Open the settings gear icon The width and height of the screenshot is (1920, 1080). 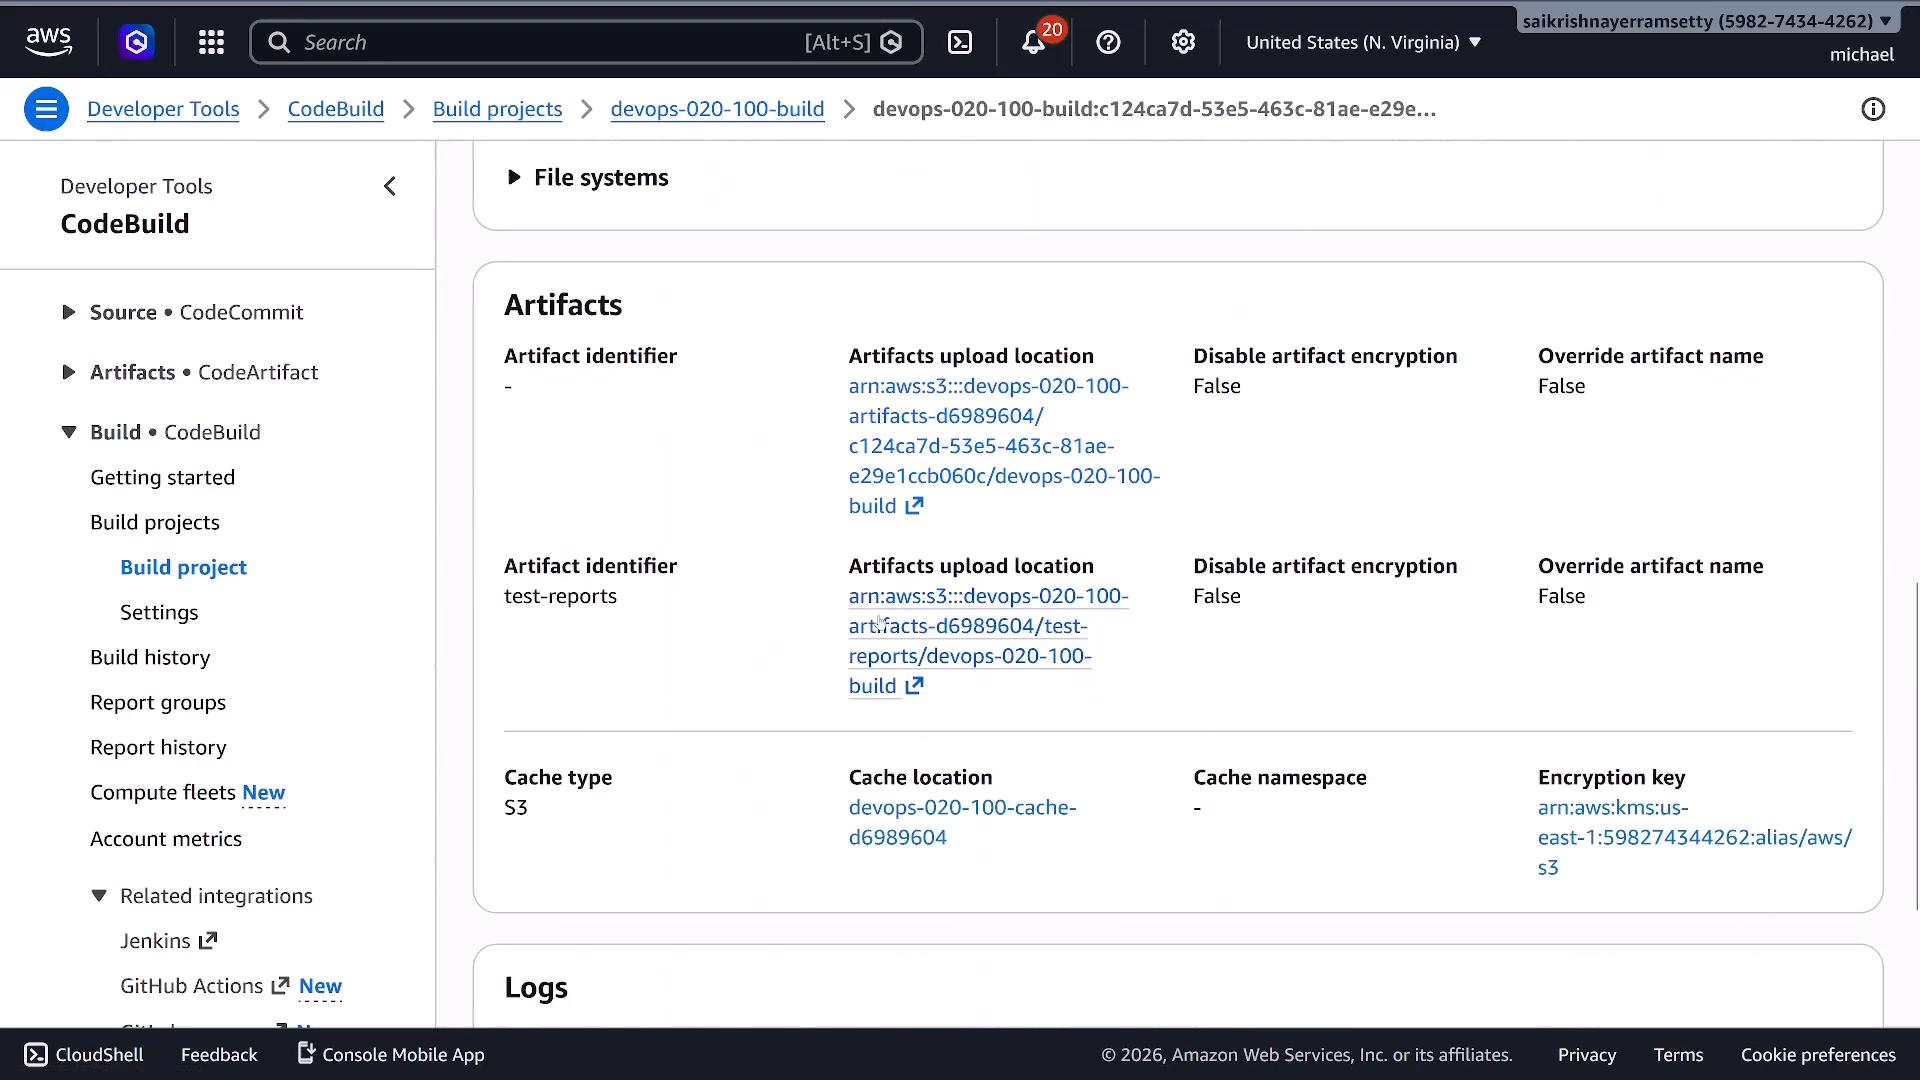pos(1183,42)
